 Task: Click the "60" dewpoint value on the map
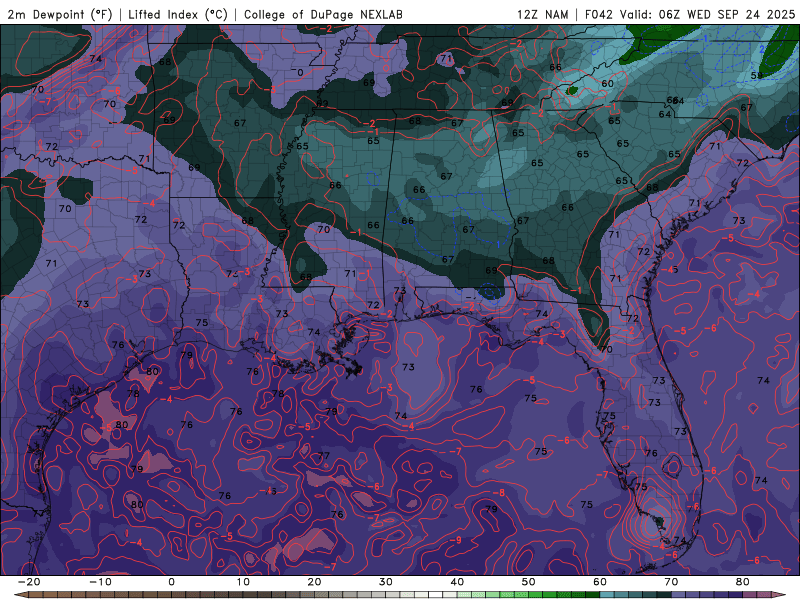(607, 84)
